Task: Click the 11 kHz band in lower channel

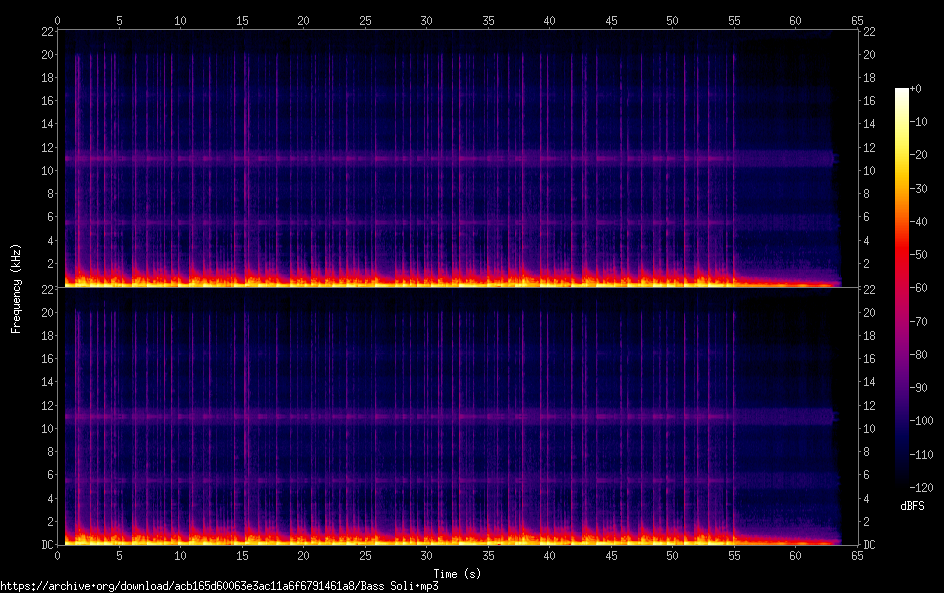Action: point(450,416)
